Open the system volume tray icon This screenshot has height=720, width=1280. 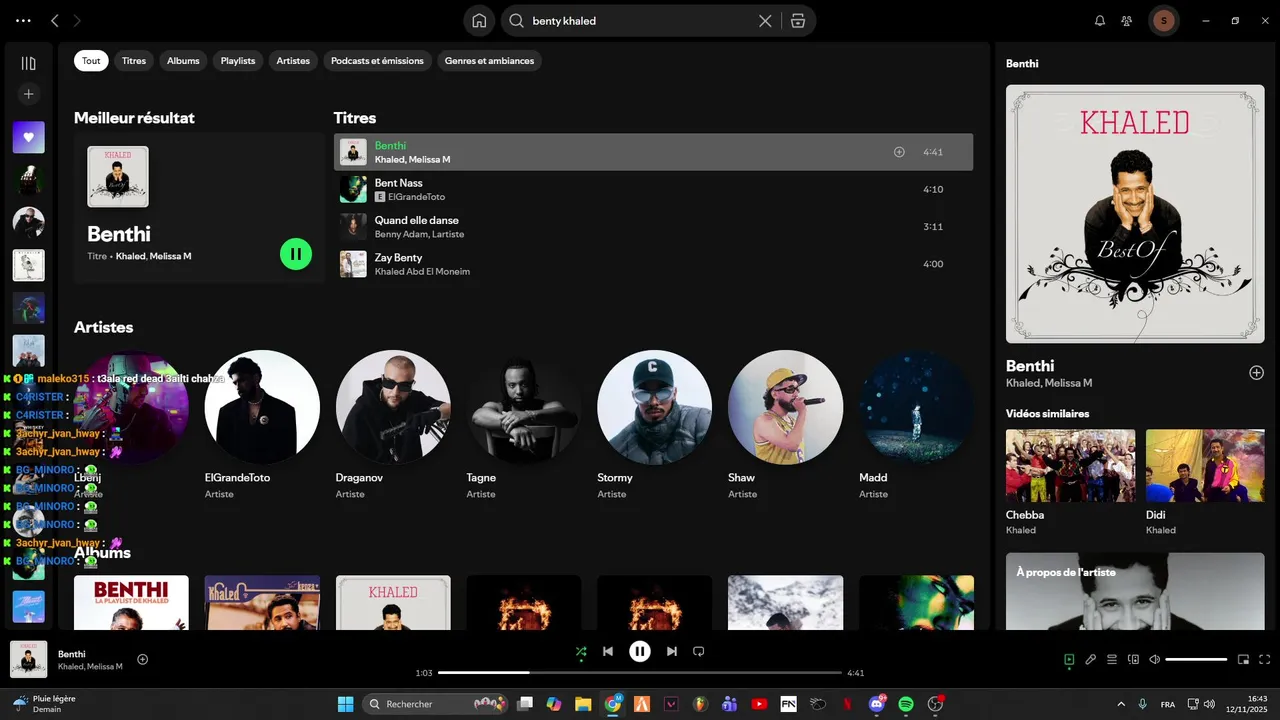[1209, 704]
